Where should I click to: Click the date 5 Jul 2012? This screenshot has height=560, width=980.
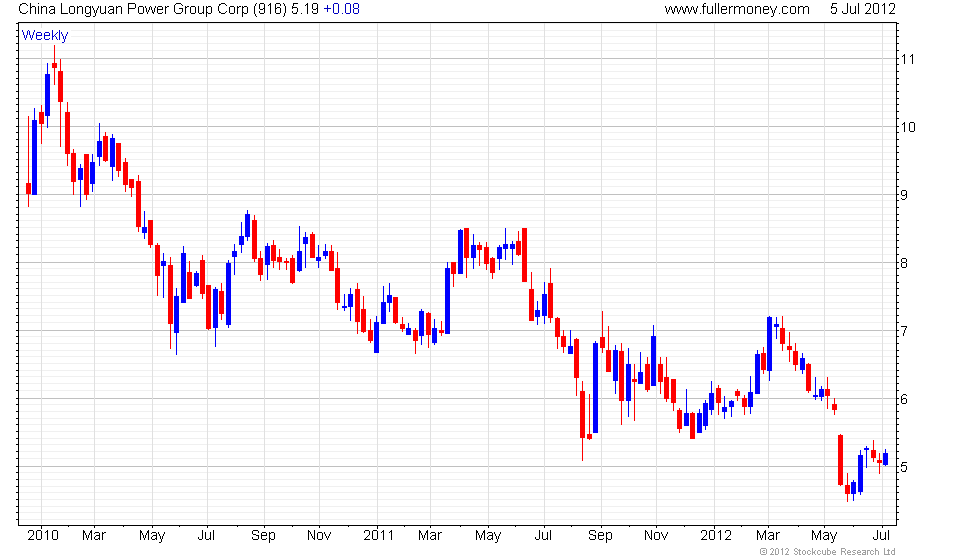click(x=862, y=9)
